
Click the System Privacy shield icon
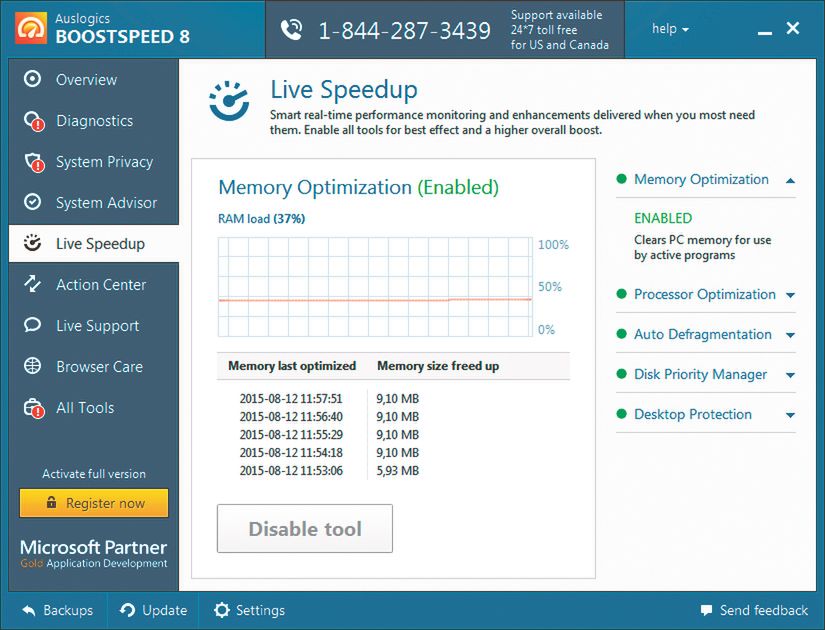[x=34, y=162]
